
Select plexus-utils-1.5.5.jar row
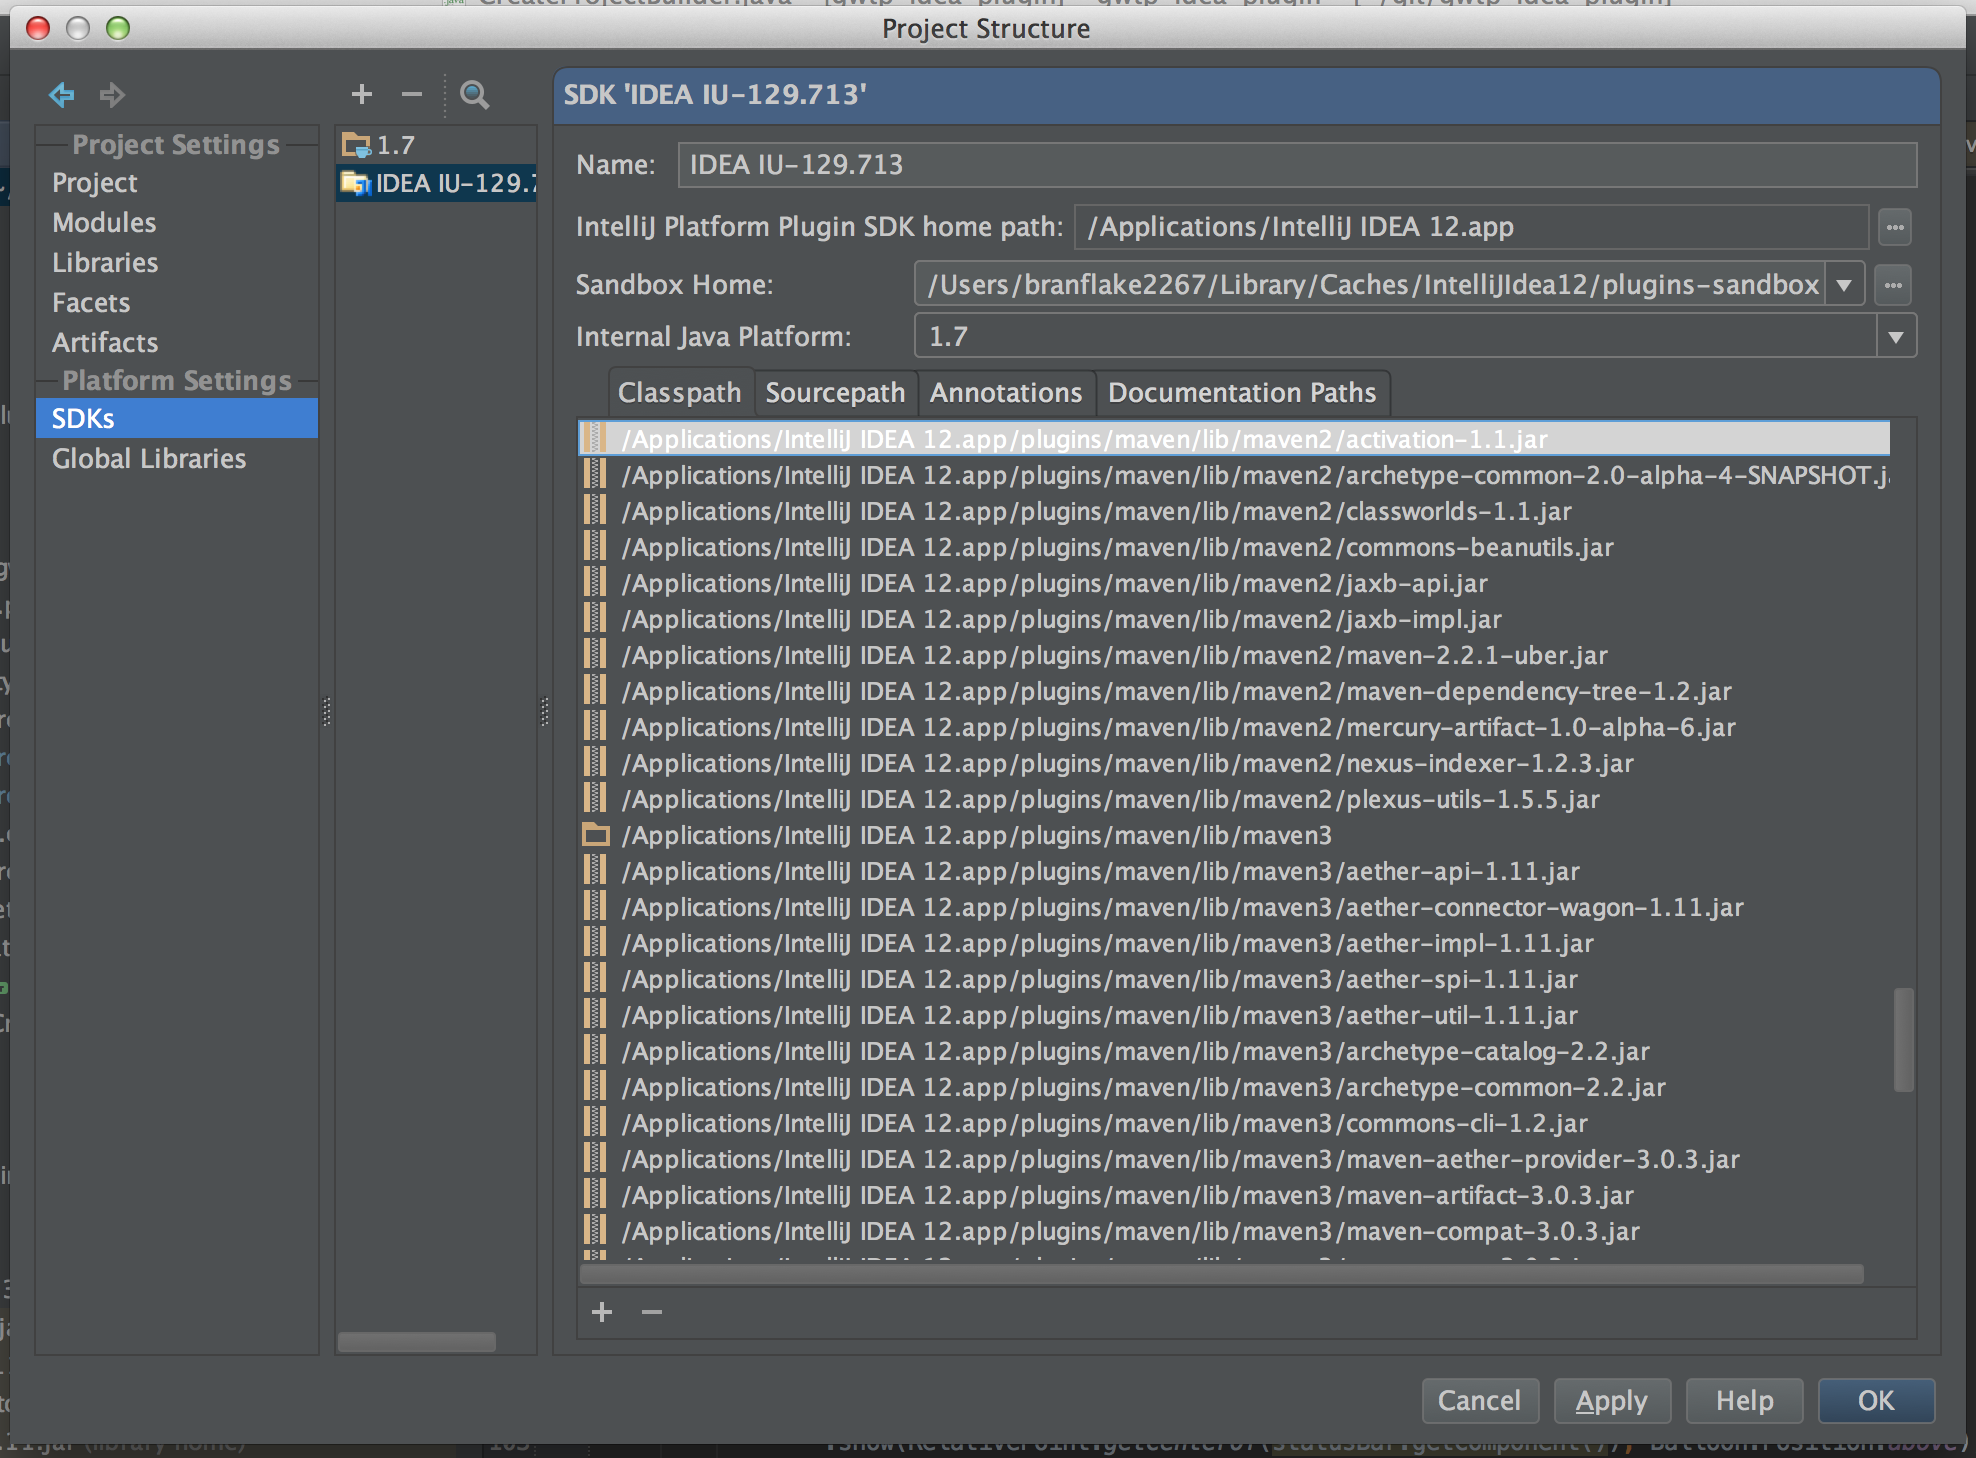[1234, 799]
